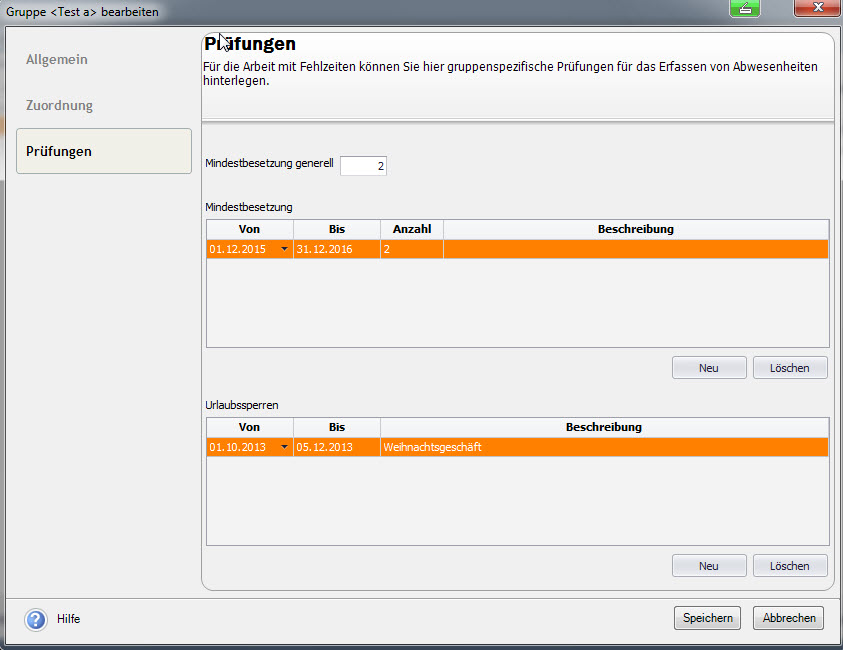The image size is (843, 650).
Task: Select the Bis cell 31.12.2016
Action: (336, 249)
